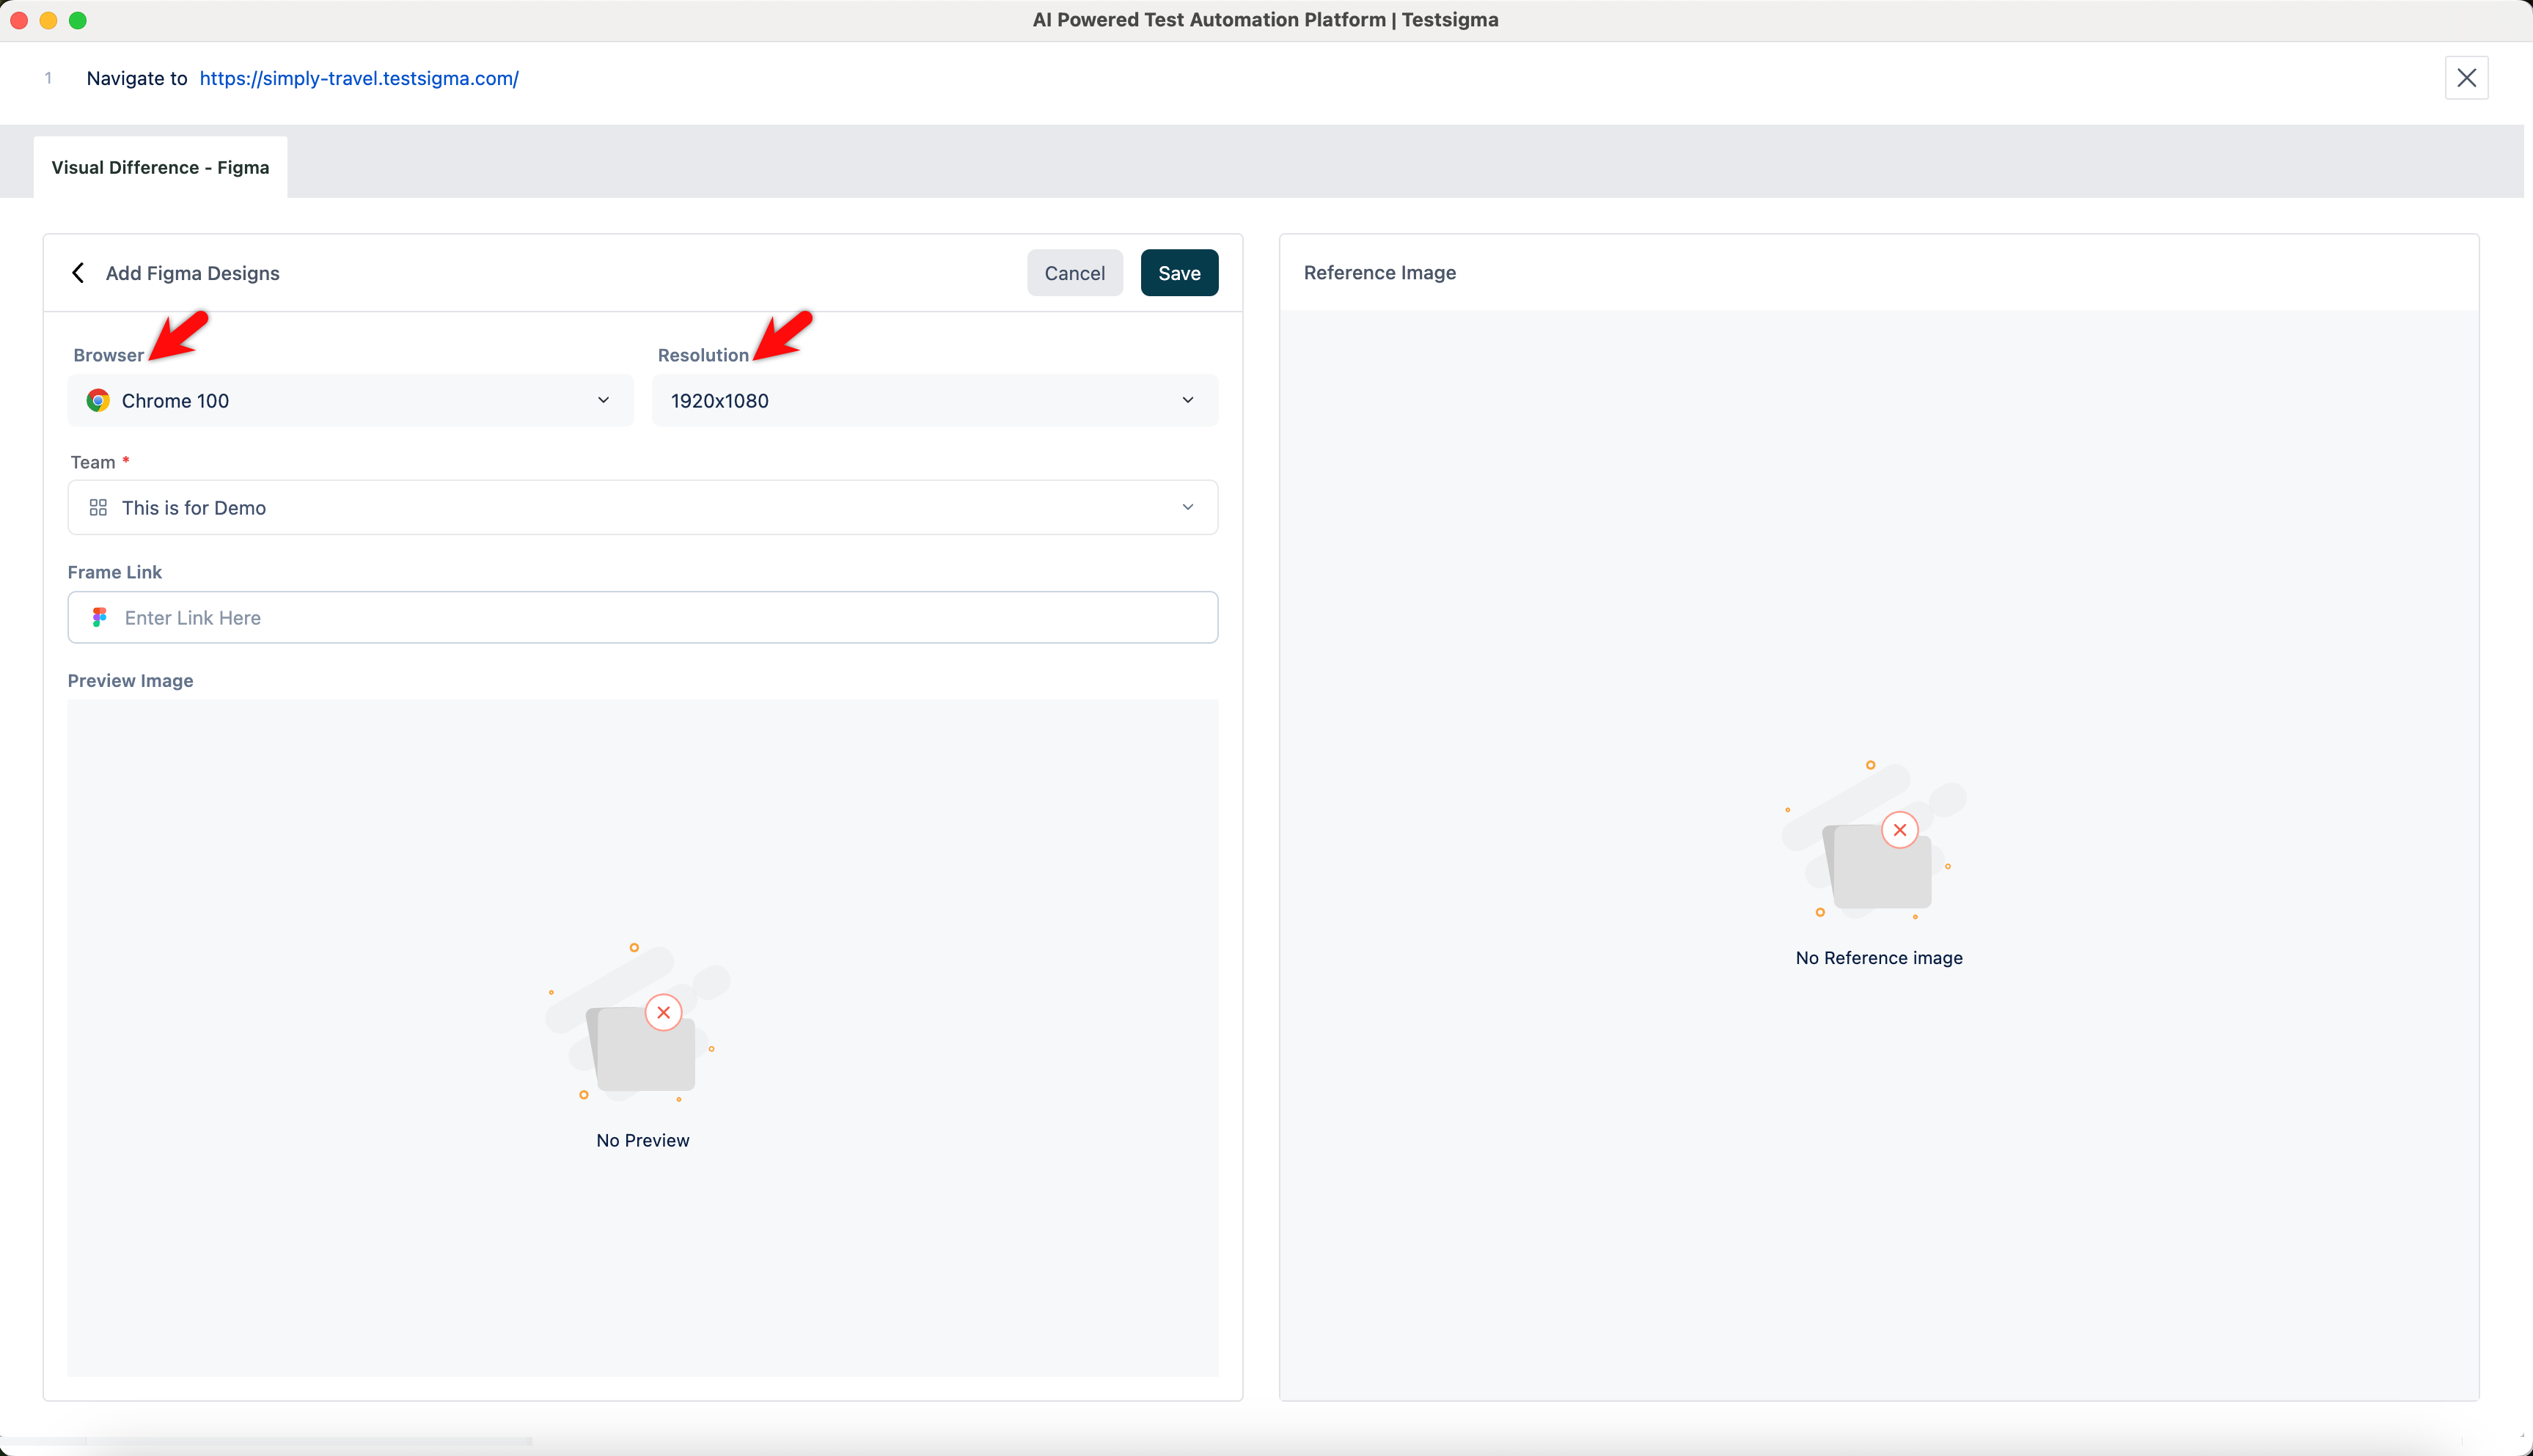Click the No Preview image area
2533x1456 pixels.
pos(643,1040)
